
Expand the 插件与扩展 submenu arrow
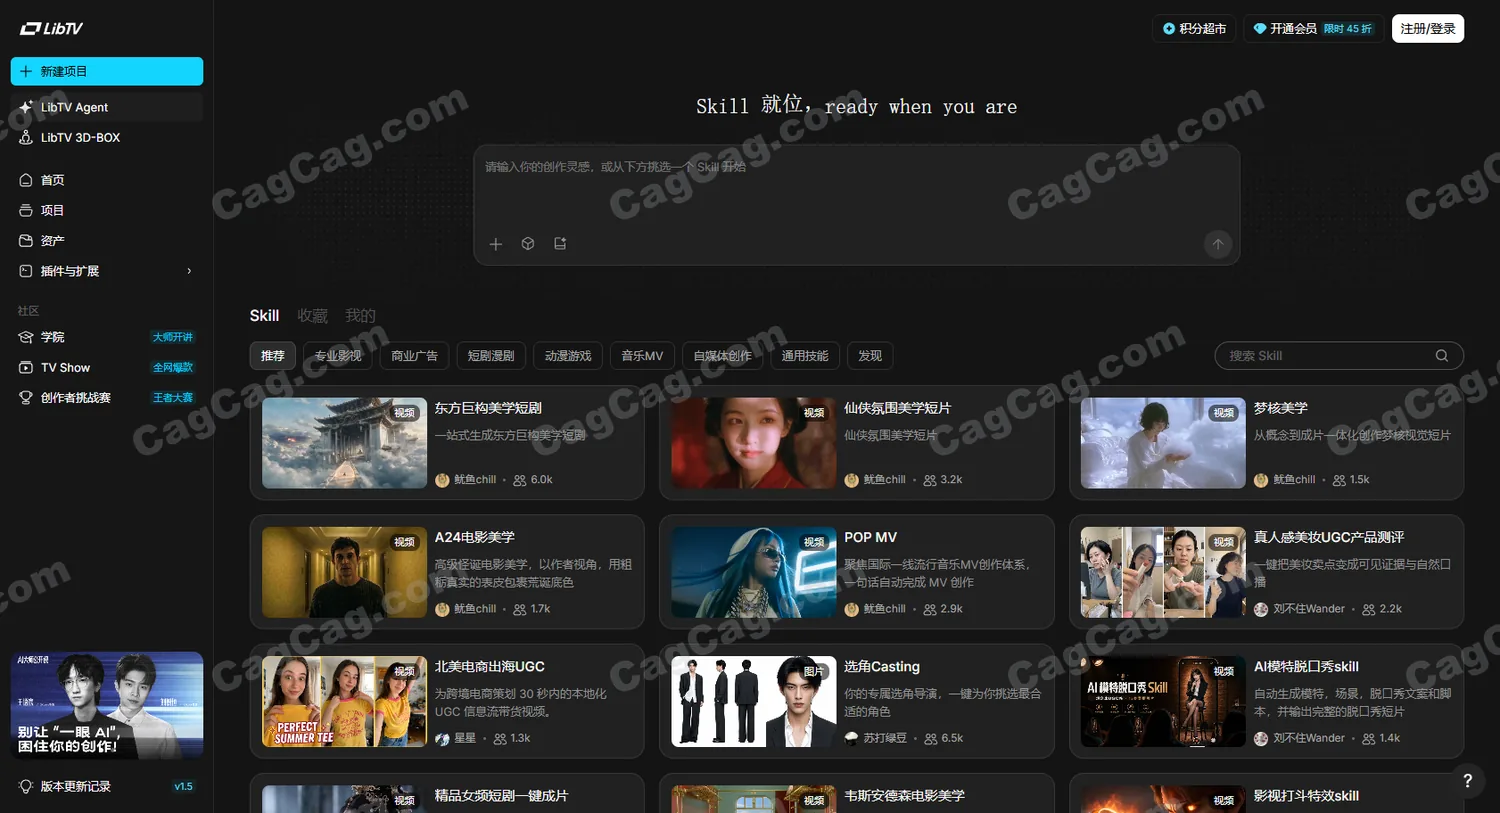click(189, 271)
